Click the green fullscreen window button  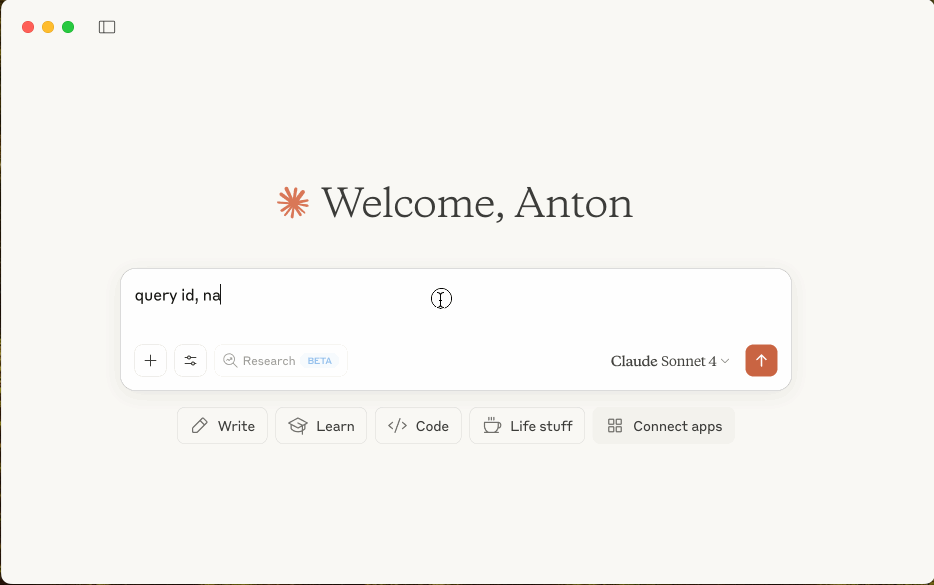coord(68,27)
